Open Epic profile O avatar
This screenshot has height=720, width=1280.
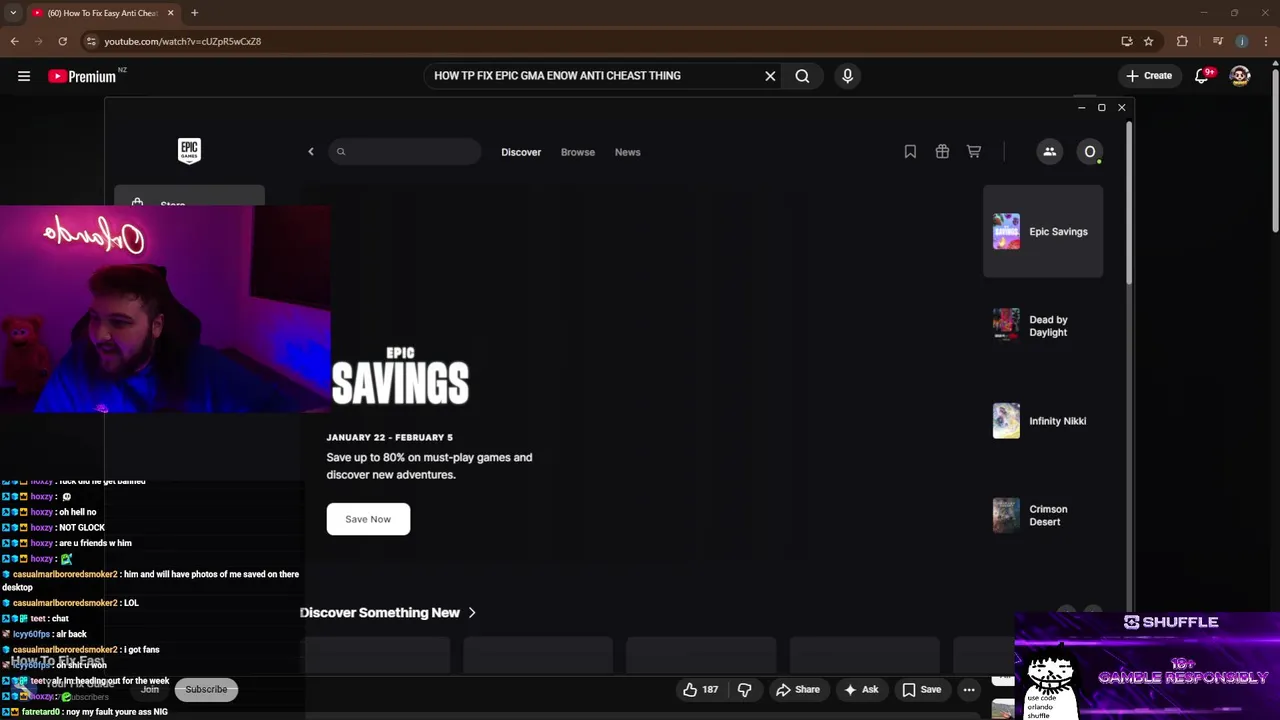pos(1090,152)
